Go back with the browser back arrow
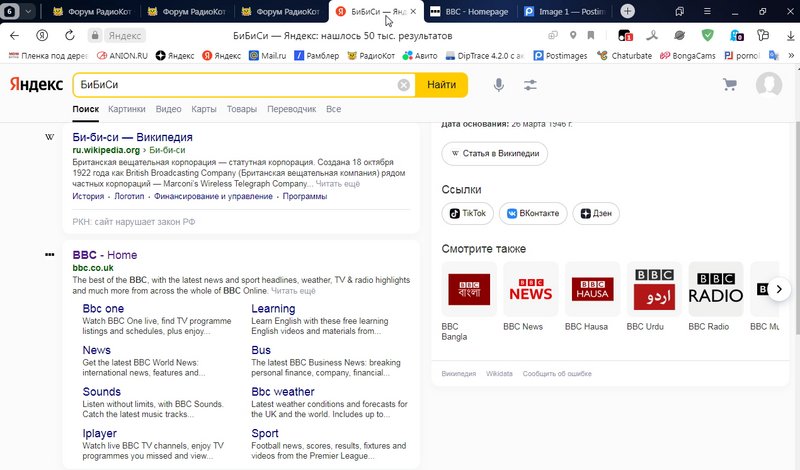Image resolution: width=800 pixels, height=470 pixels. click(x=14, y=36)
